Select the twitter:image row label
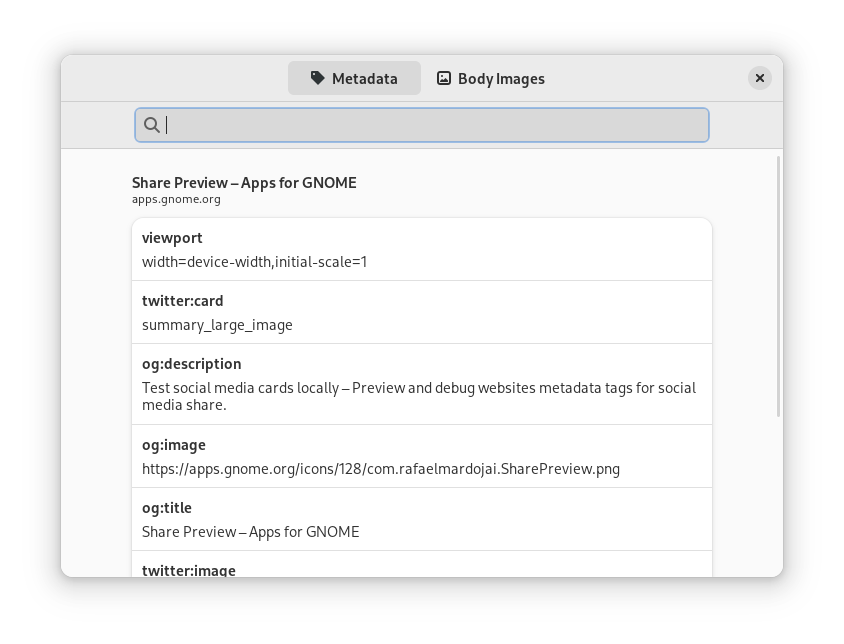 189,570
